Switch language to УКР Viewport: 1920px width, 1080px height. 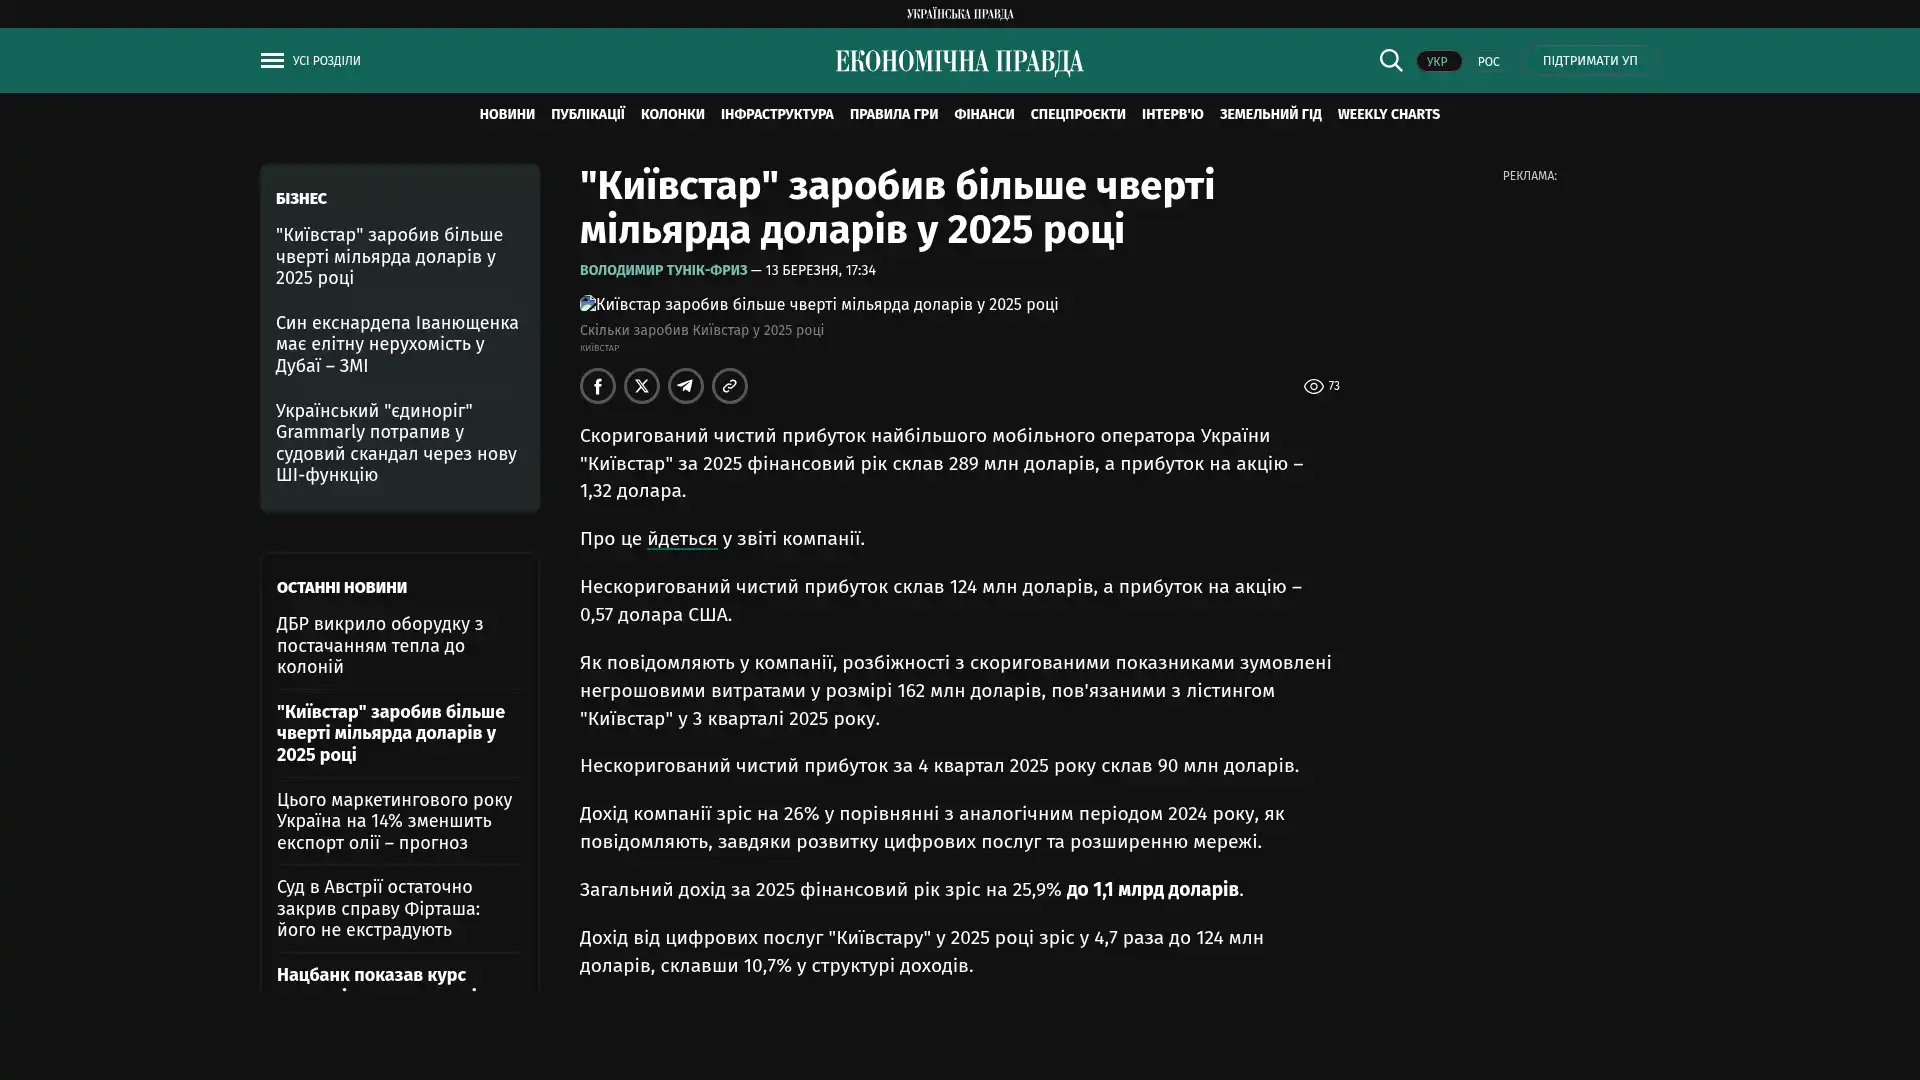(1437, 62)
